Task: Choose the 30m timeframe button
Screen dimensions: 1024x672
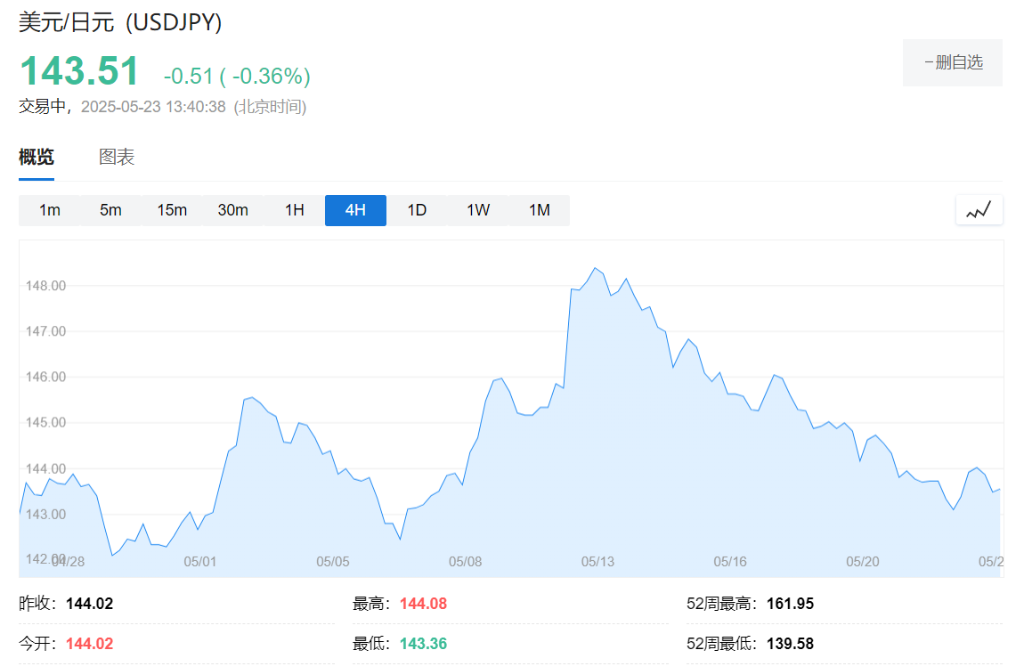Action: pyautogui.click(x=233, y=210)
